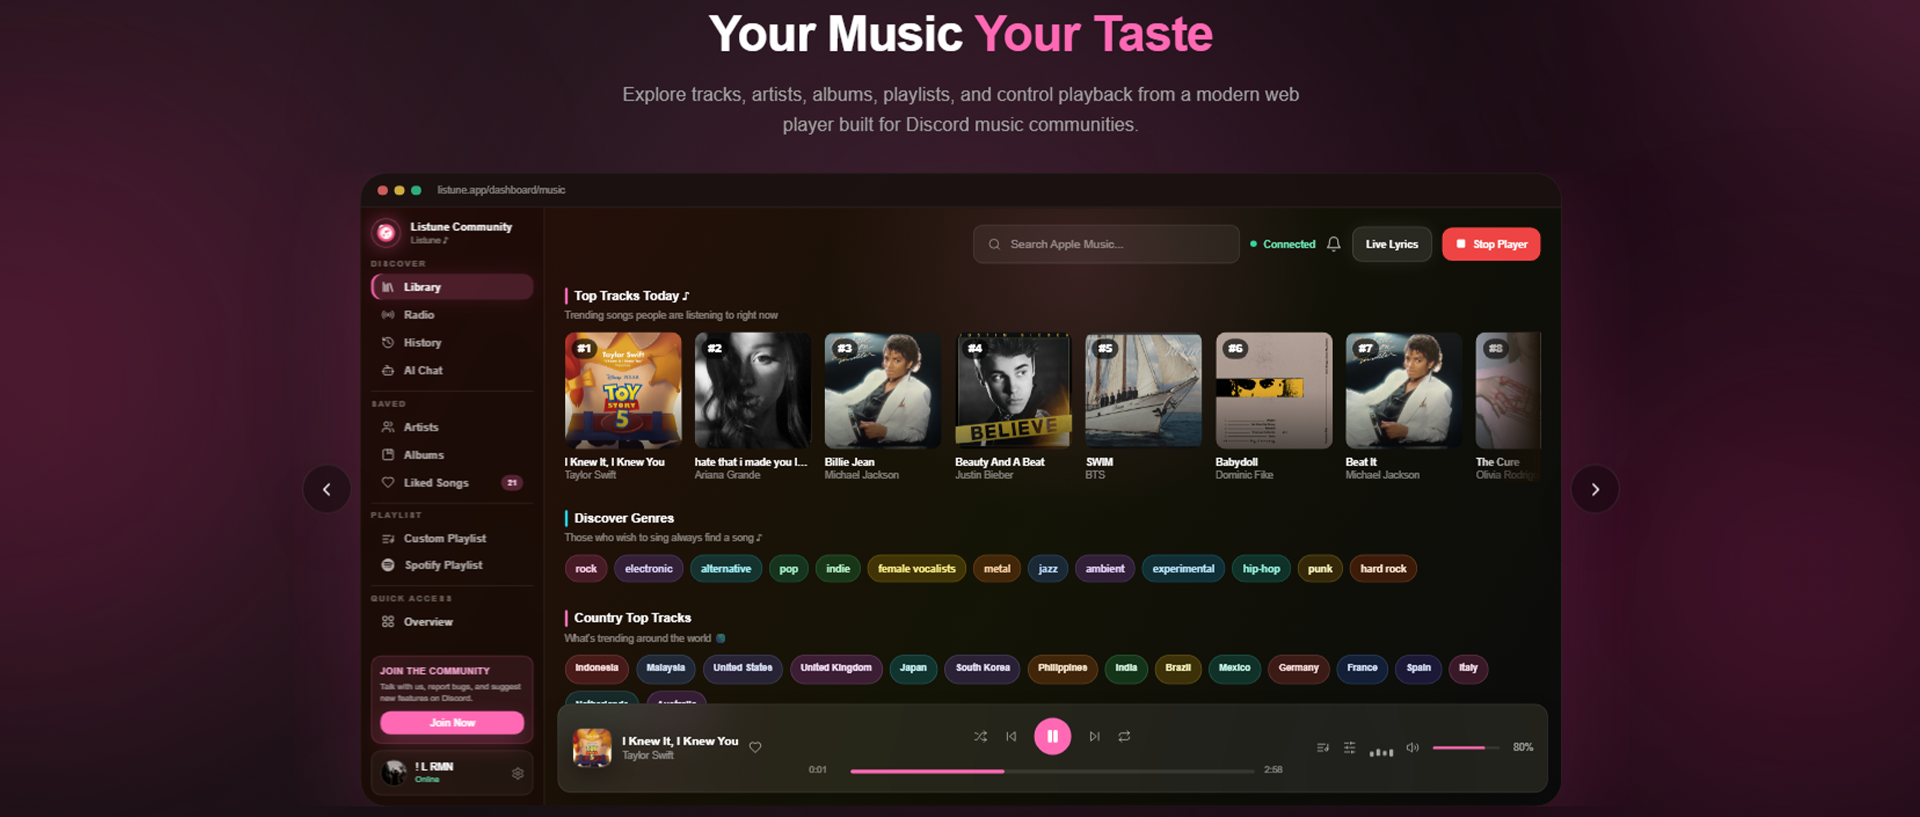Viewport: 1920px width, 817px height.
Task: Select the hard rock genre tag
Action: pos(1383,569)
